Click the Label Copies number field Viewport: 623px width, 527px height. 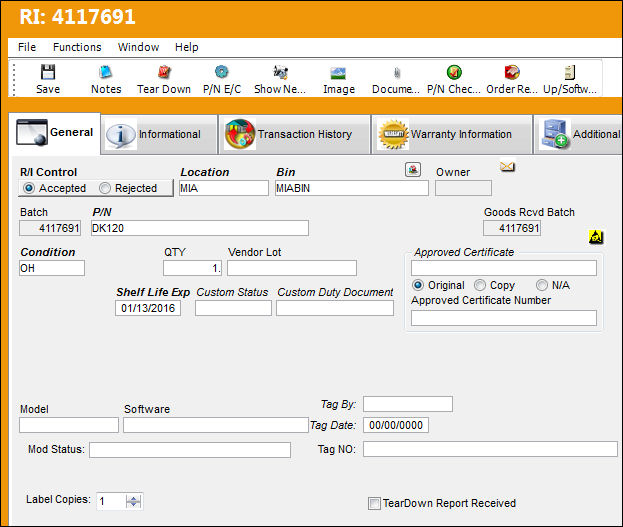click(111, 502)
